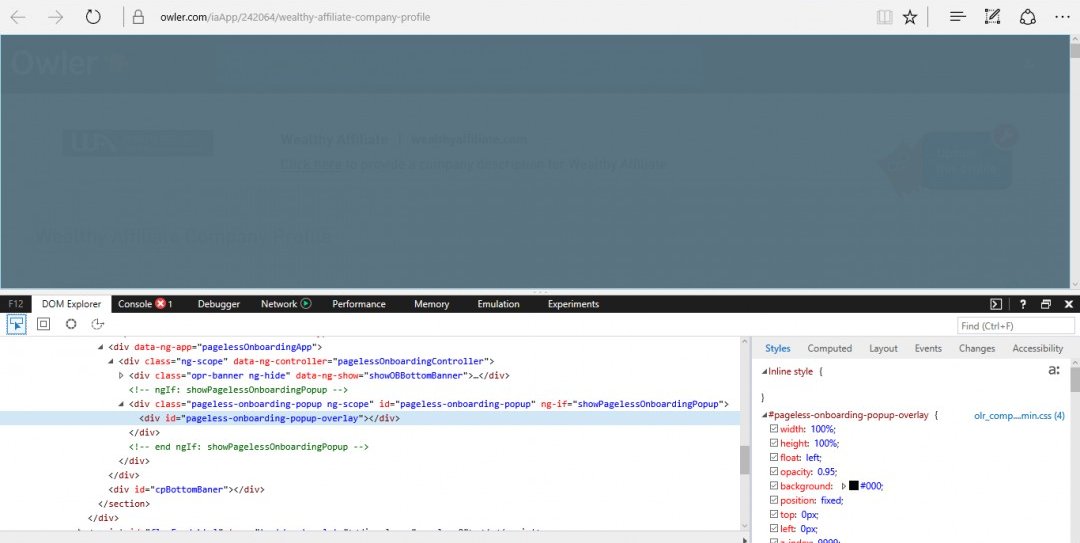
Task: Uncheck the float: left property
Action: coord(773,458)
